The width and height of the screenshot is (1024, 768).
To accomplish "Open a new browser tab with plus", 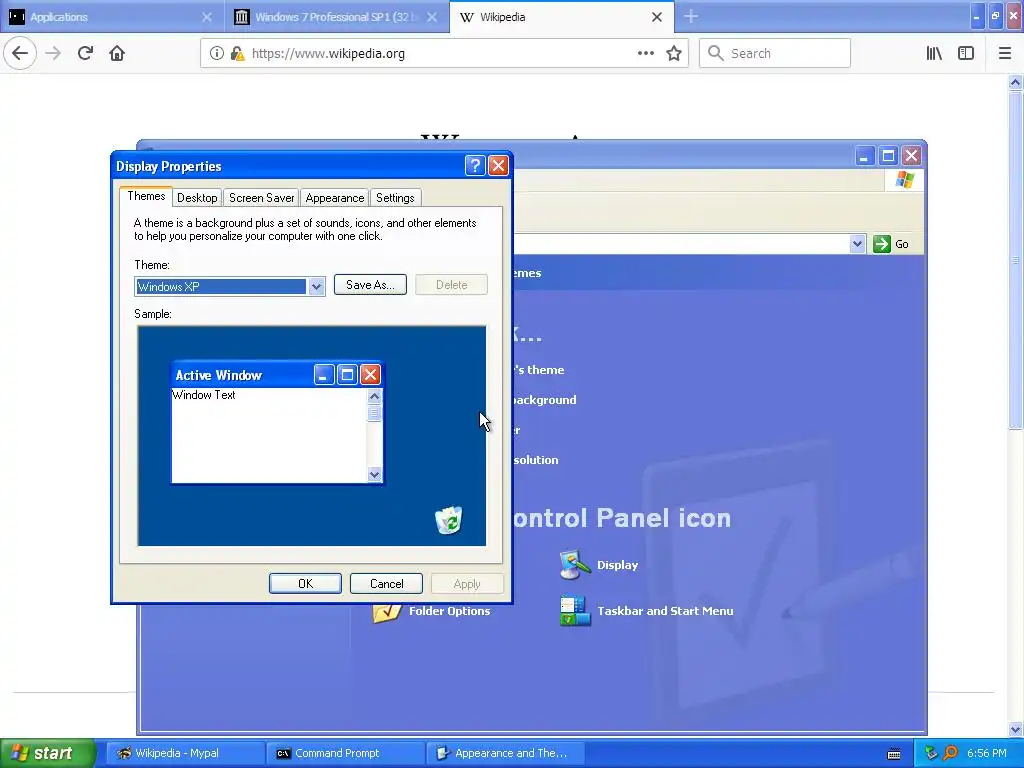I will (x=691, y=17).
